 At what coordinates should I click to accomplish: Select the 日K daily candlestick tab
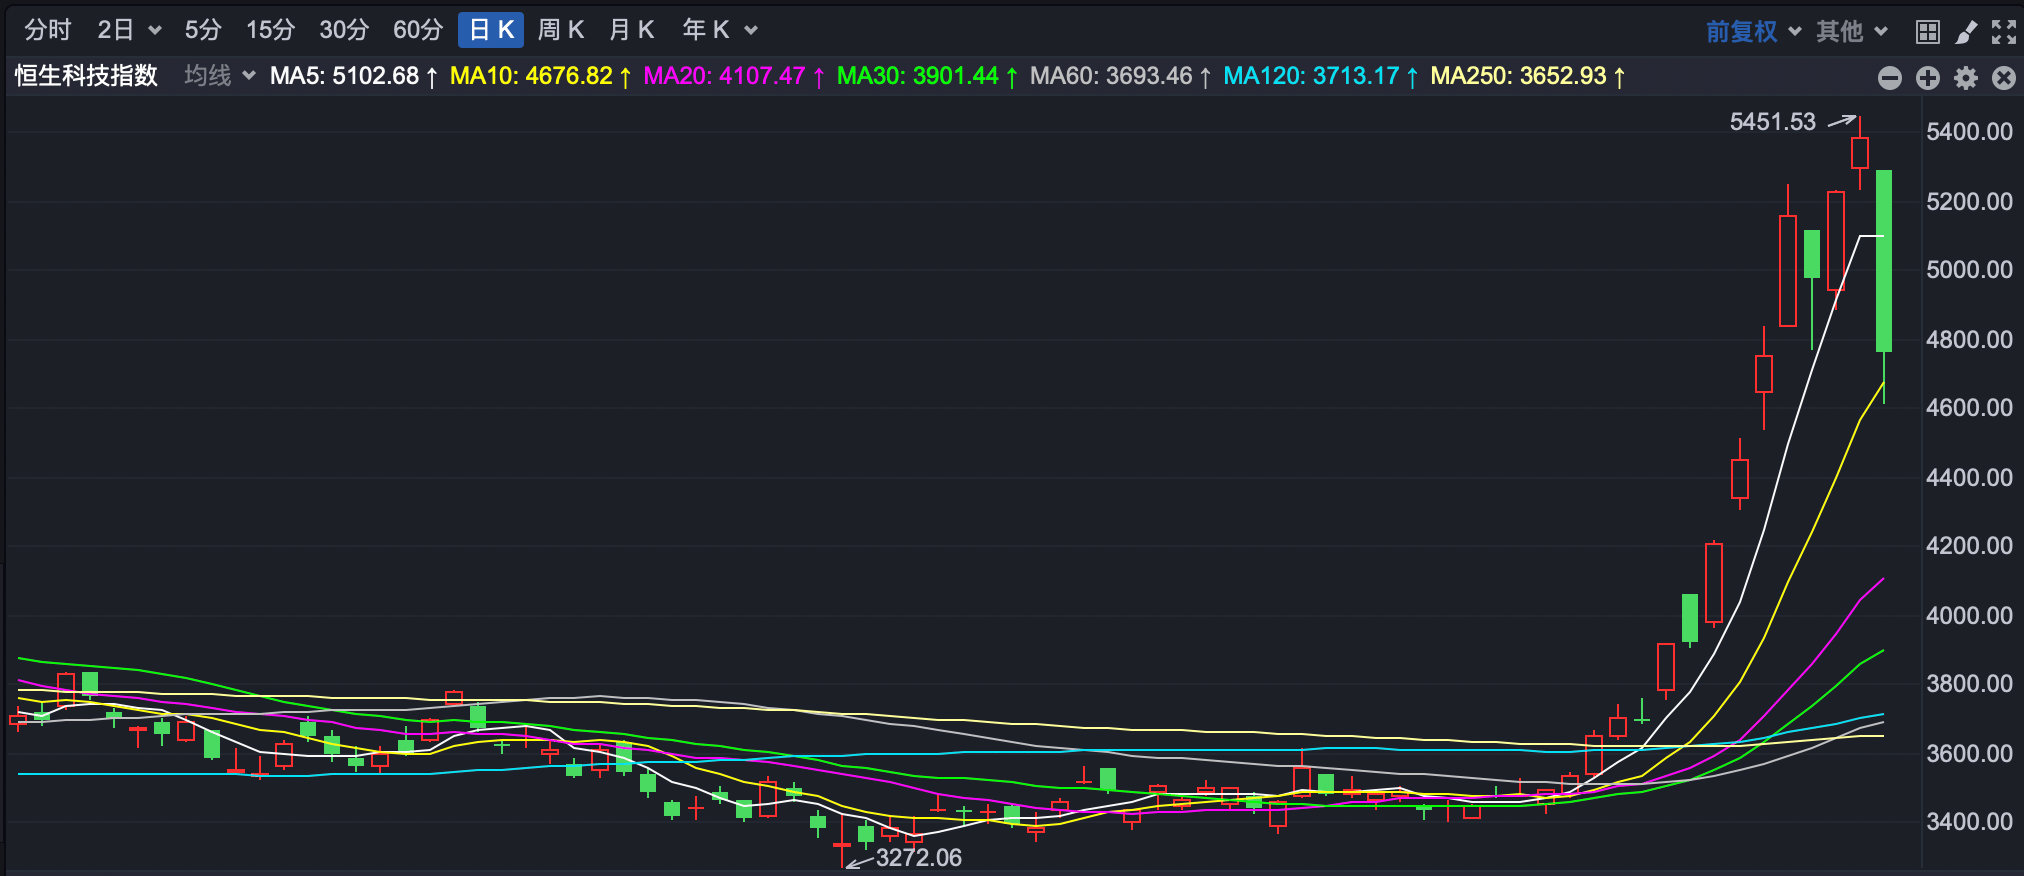pos(491,30)
